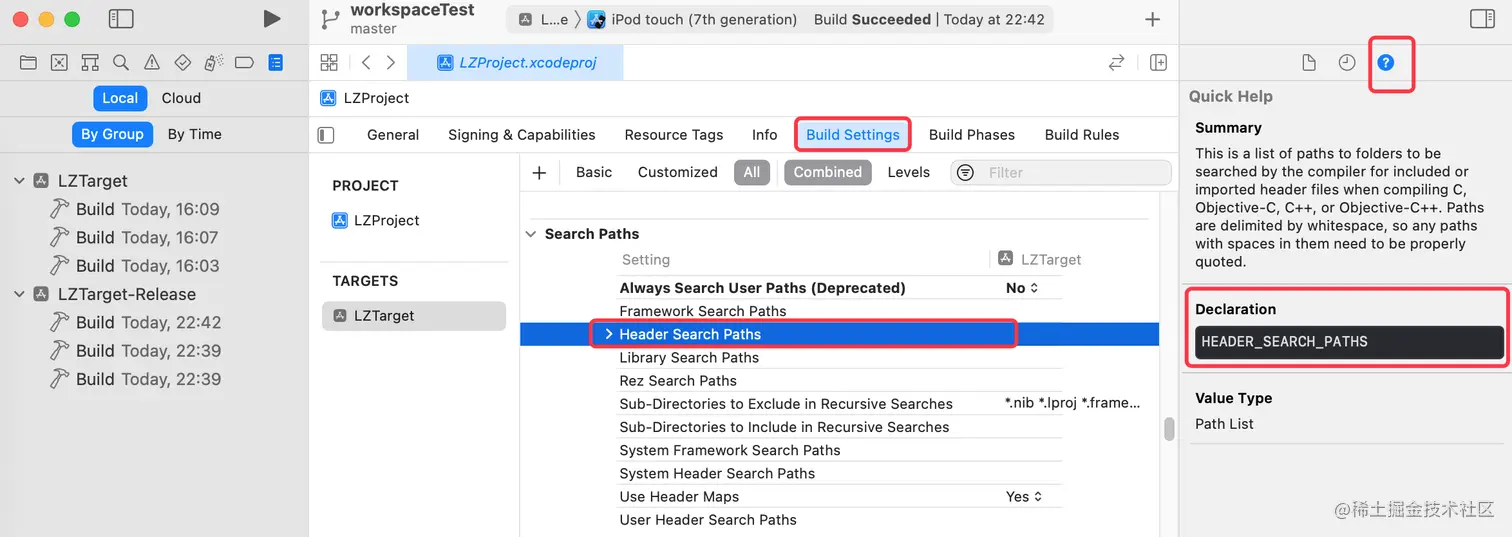Viewport: 1512px width, 537px height.
Task: Show only Customized settings
Action: [678, 172]
